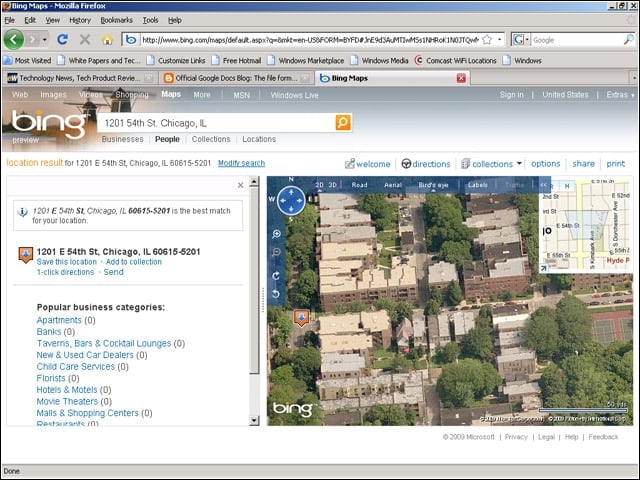Switch the map to 3D mode
Screen dimensions: 640x480
coord(333,185)
